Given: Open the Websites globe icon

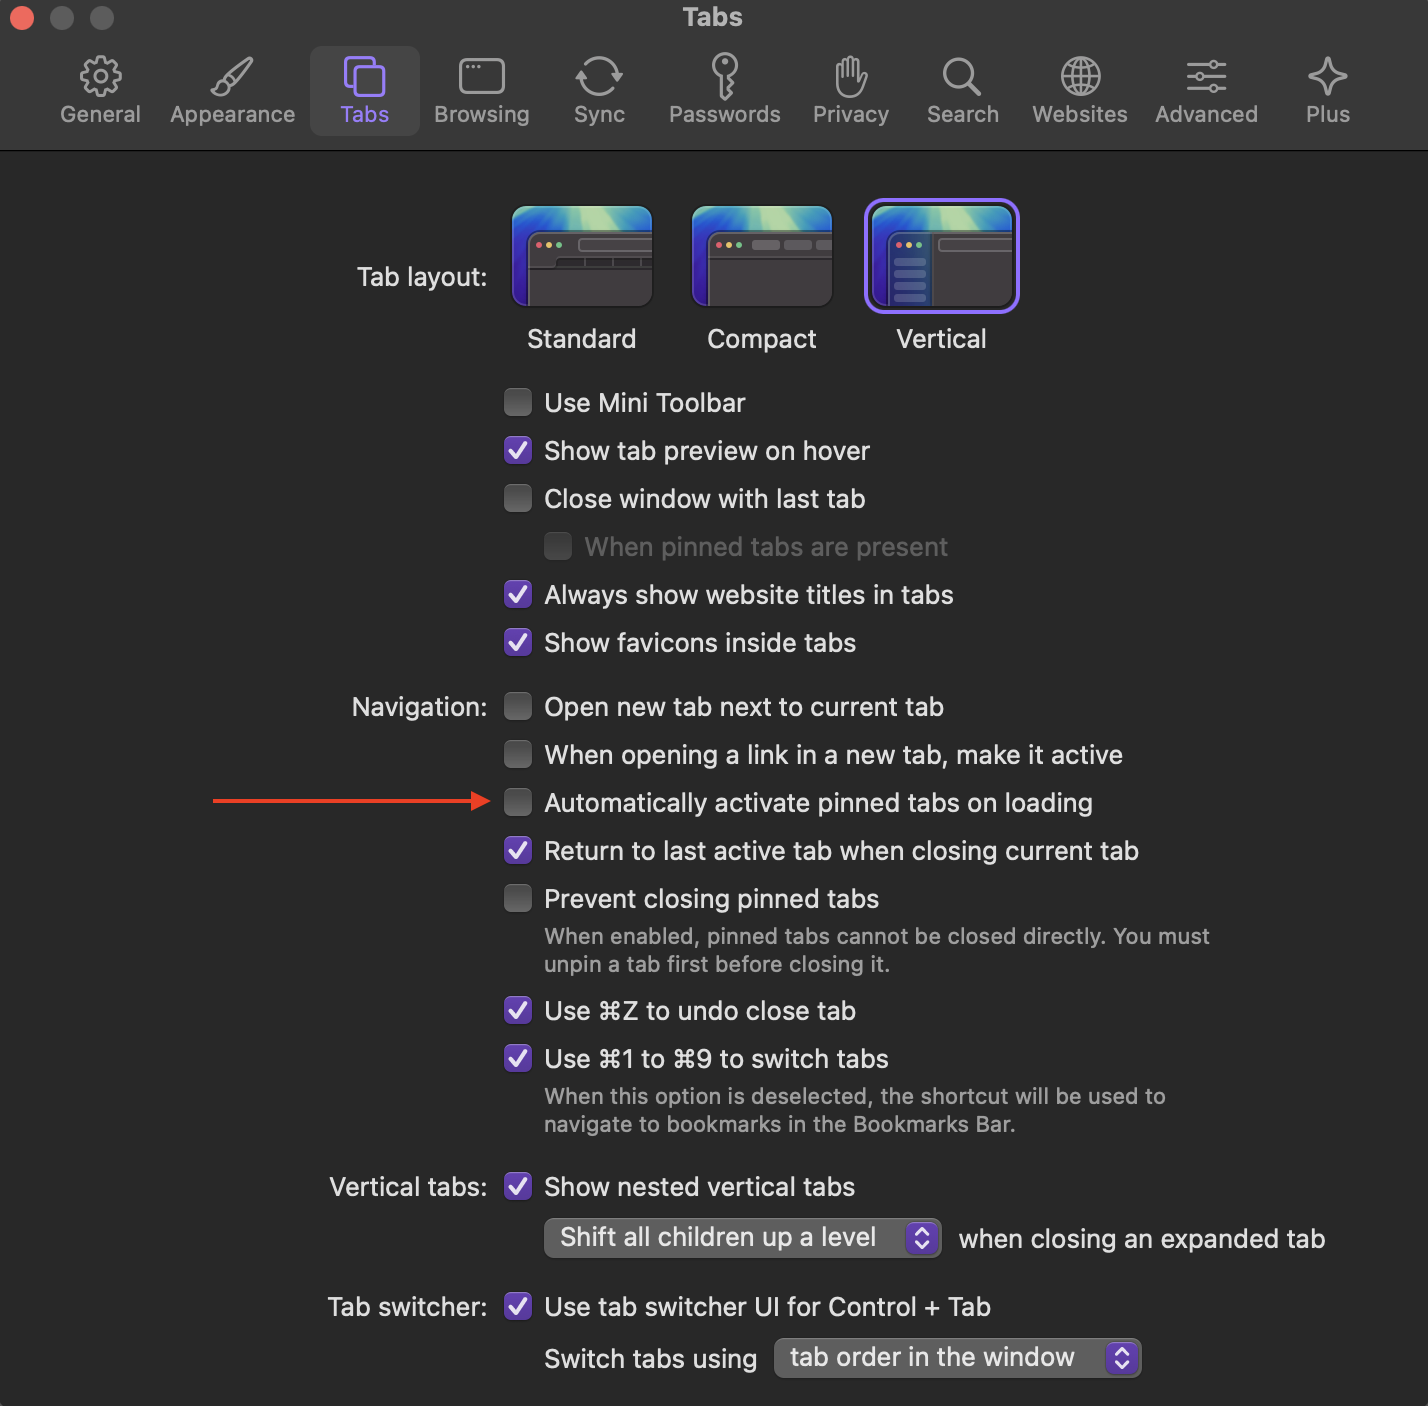Looking at the screenshot, I should pos(1080,77).
